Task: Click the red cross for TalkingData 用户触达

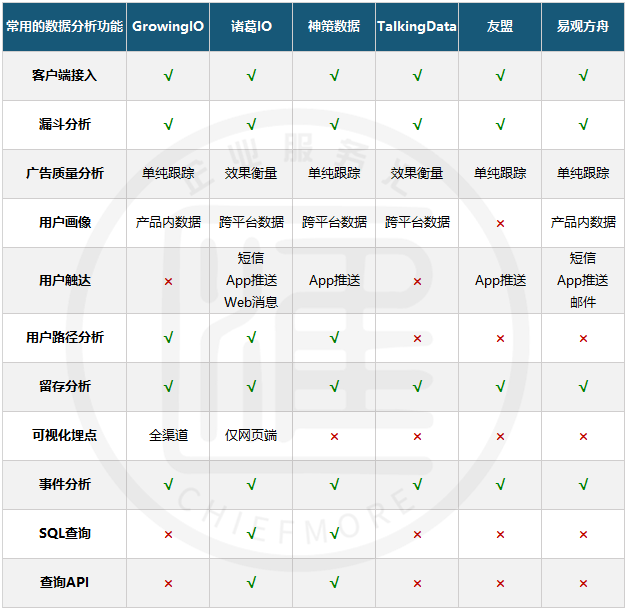Action: [417, 282]
